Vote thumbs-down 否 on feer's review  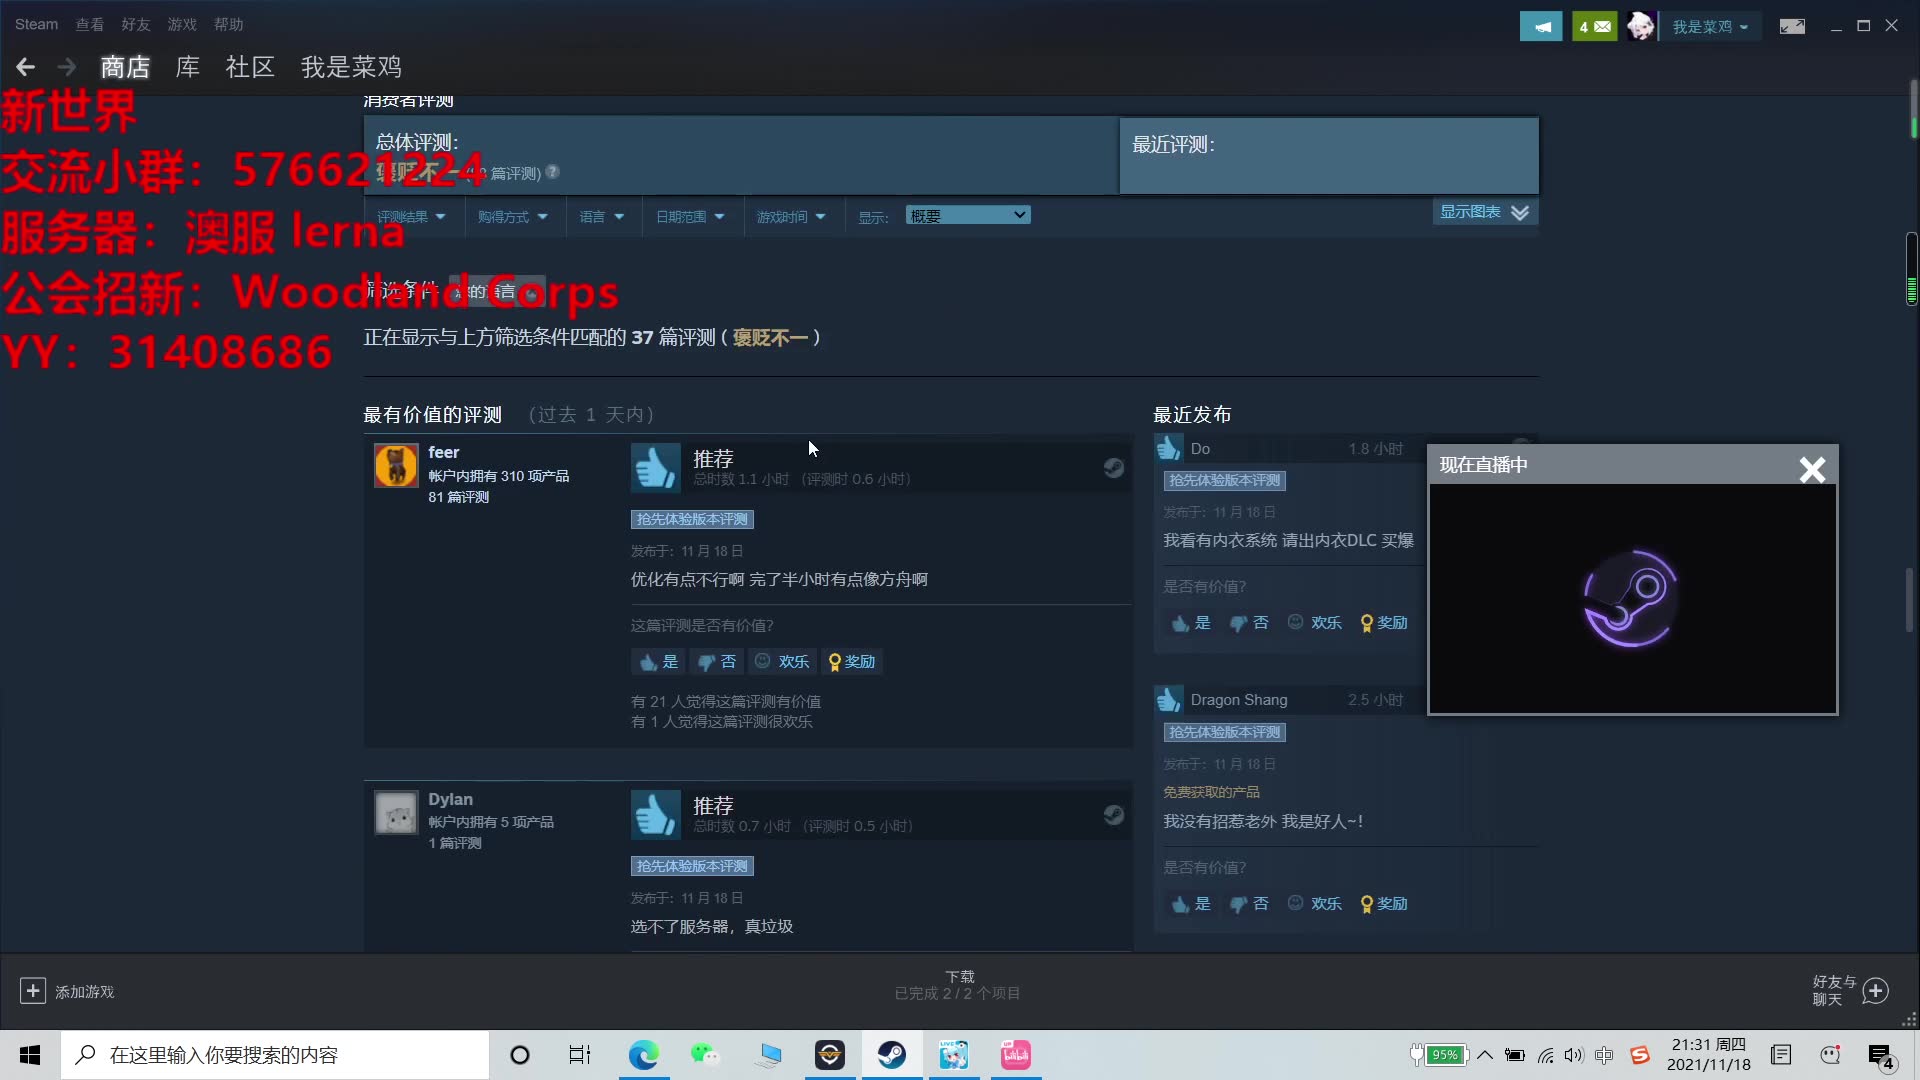717,662
